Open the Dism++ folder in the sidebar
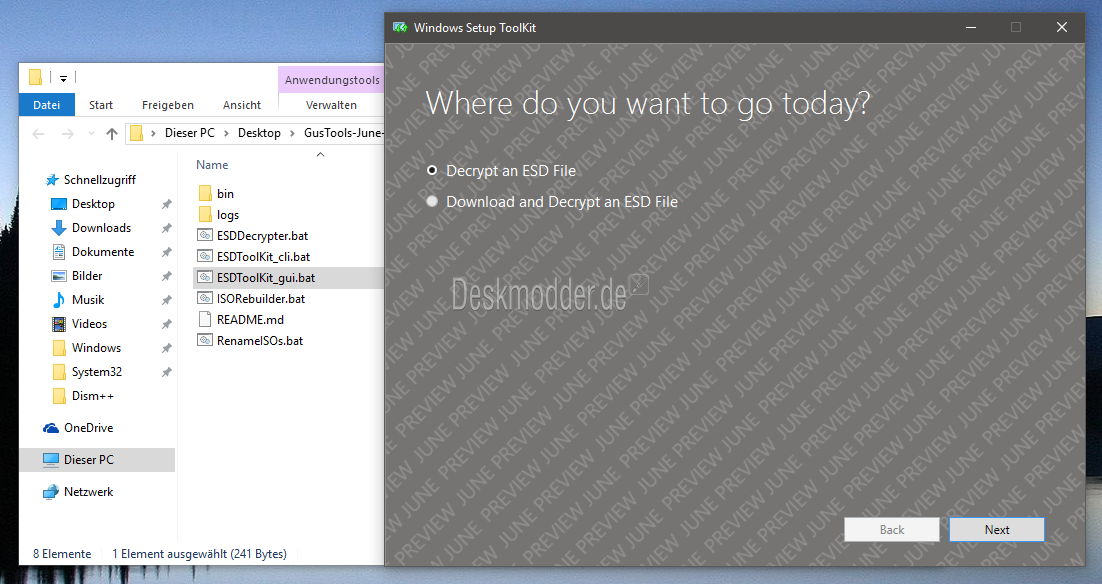Image resolution: width=1102 pixels, height=584 pixels. click(93, 396)
